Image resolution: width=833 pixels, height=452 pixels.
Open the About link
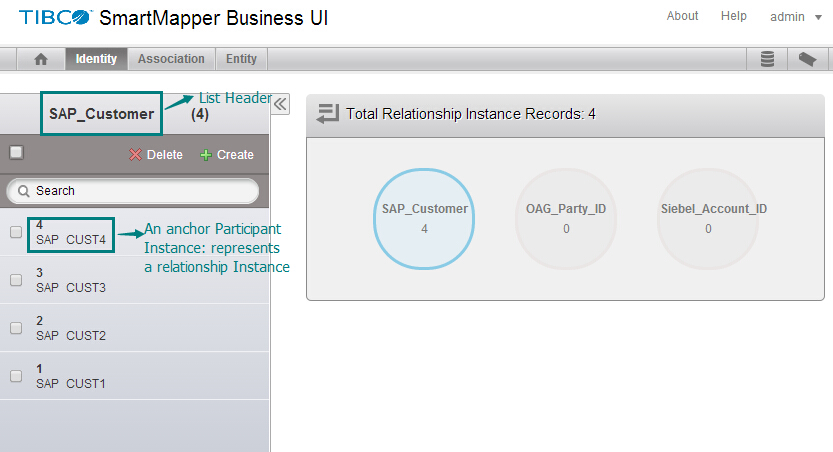tap(683, 16)
